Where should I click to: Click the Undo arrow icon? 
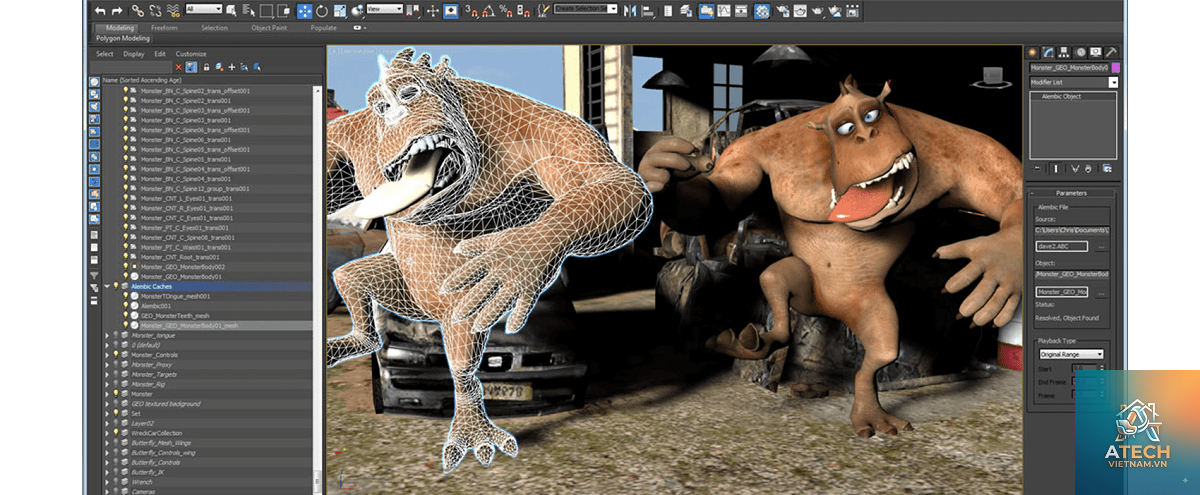pyautogui.click(x=100, y=10)
